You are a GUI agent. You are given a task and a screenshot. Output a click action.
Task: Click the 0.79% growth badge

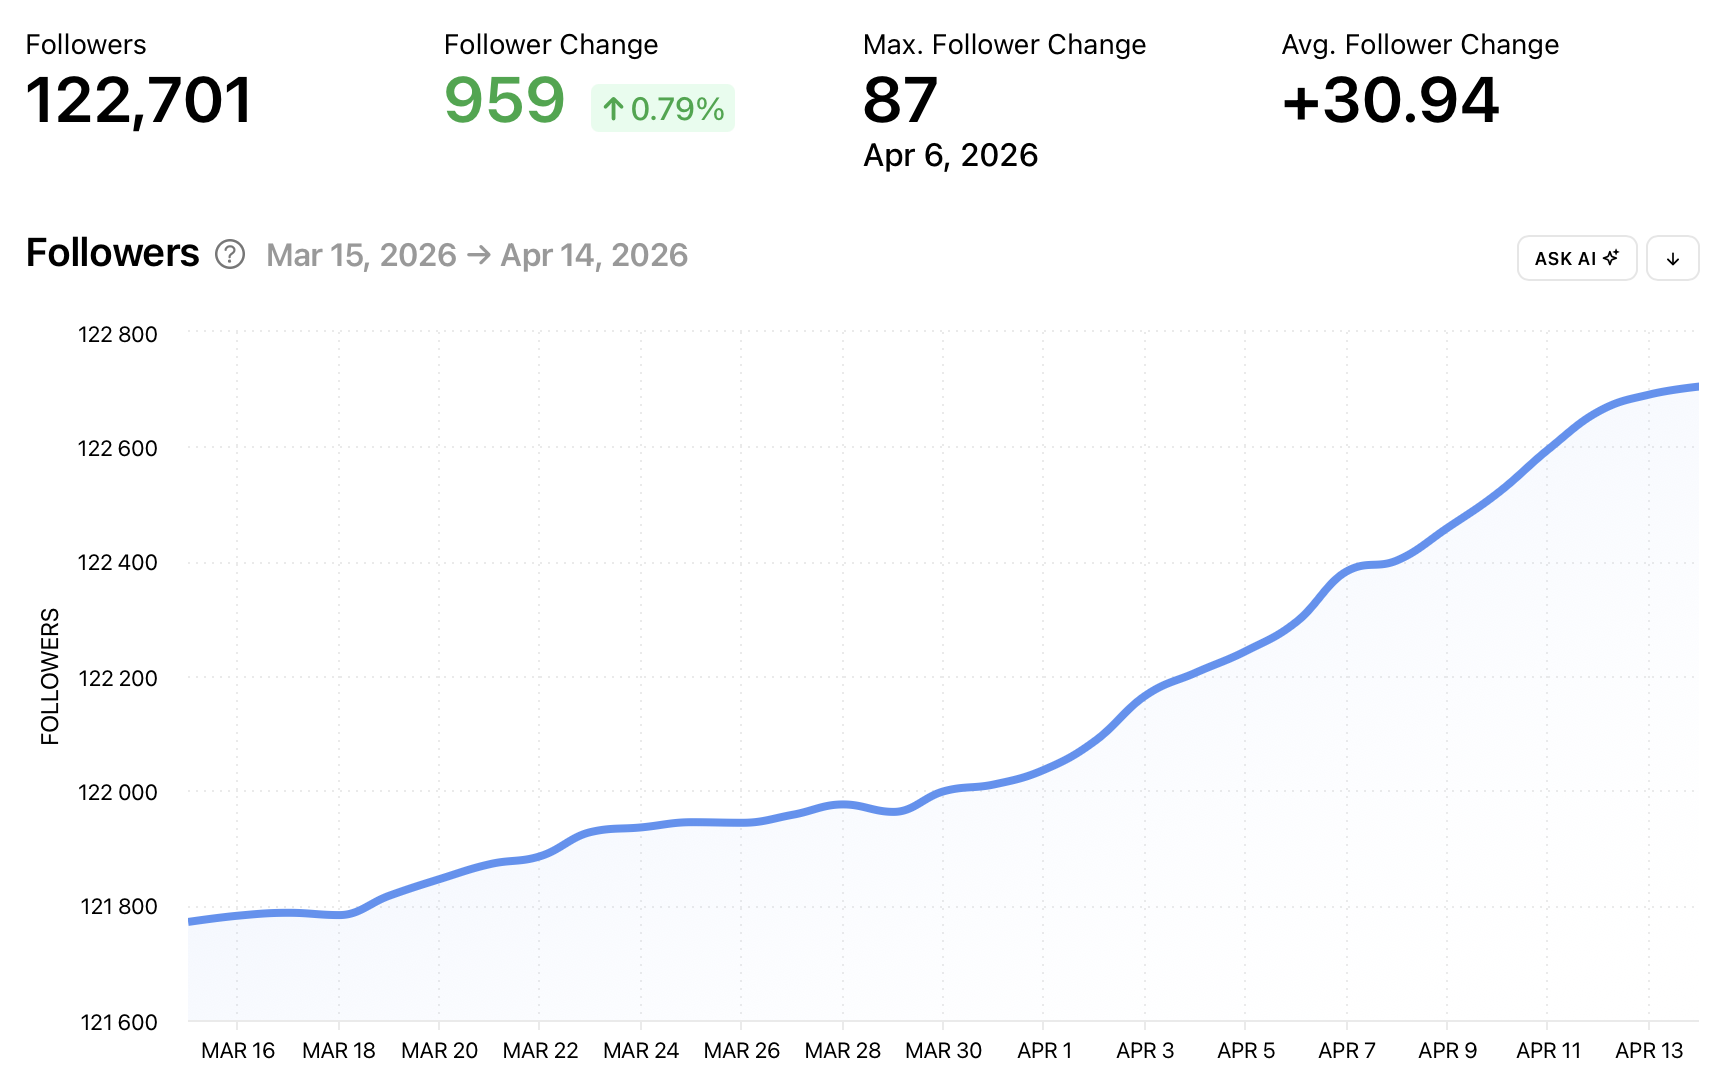pos(663,107)
